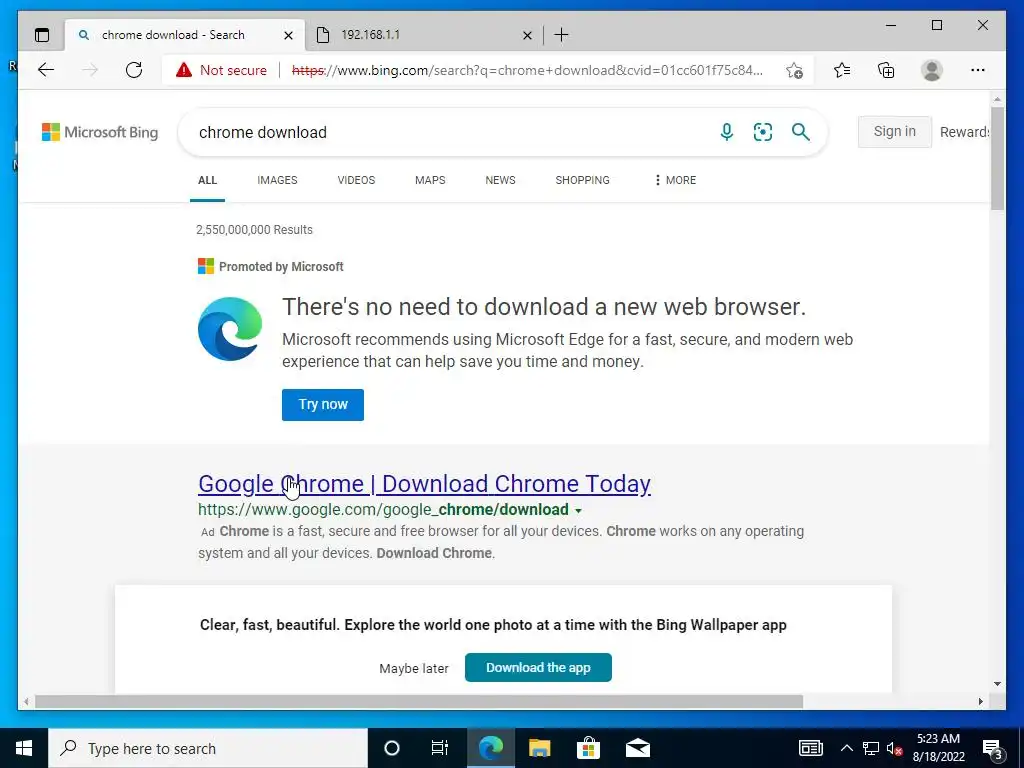Open the Favorites list icon
Screen dimensions: 1024x768
[x=842, y=70]
